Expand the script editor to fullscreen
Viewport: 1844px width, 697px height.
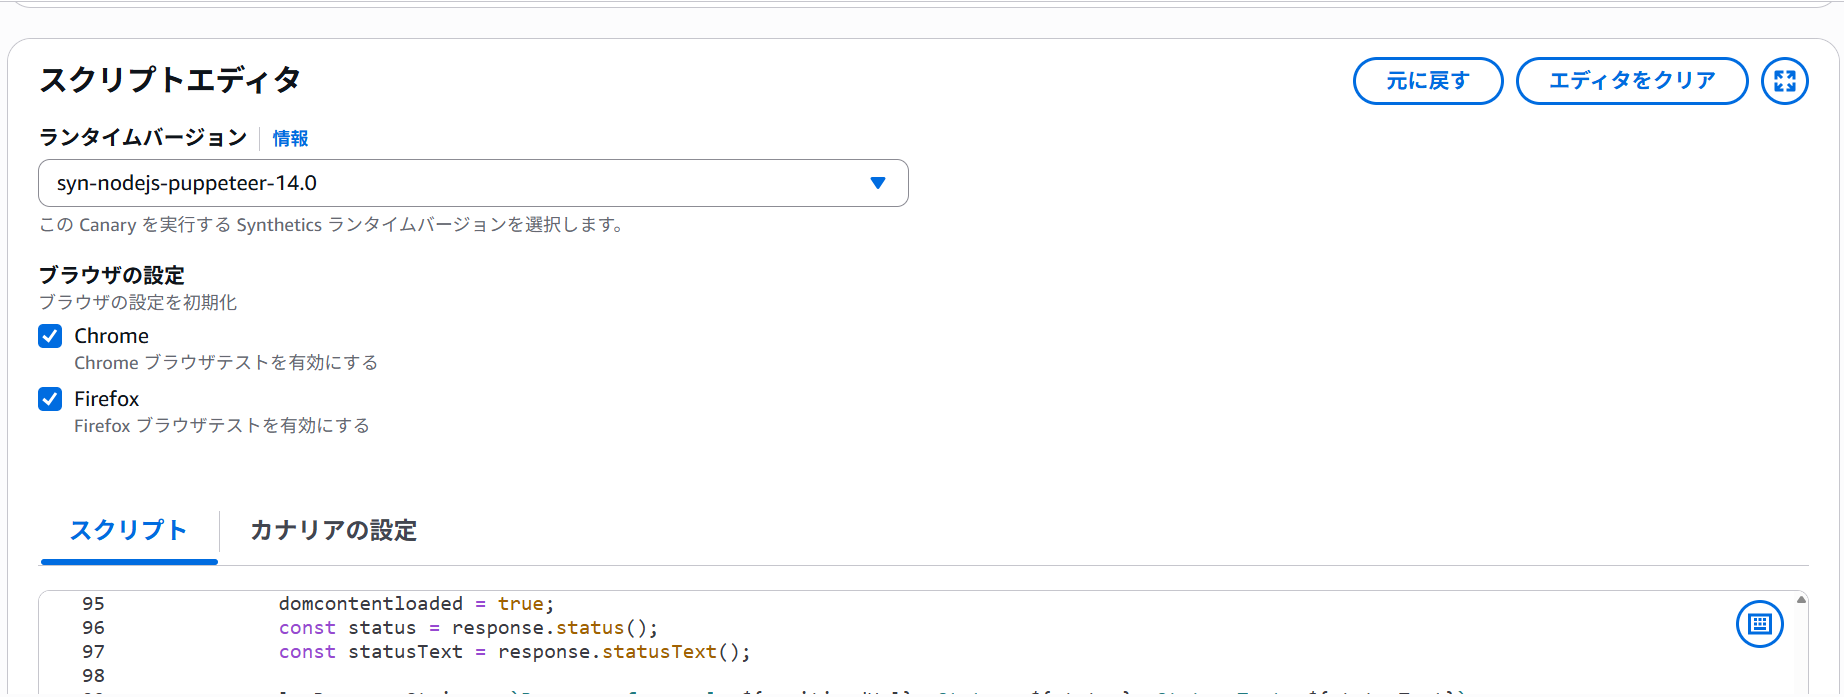(x=1784, y=81)
